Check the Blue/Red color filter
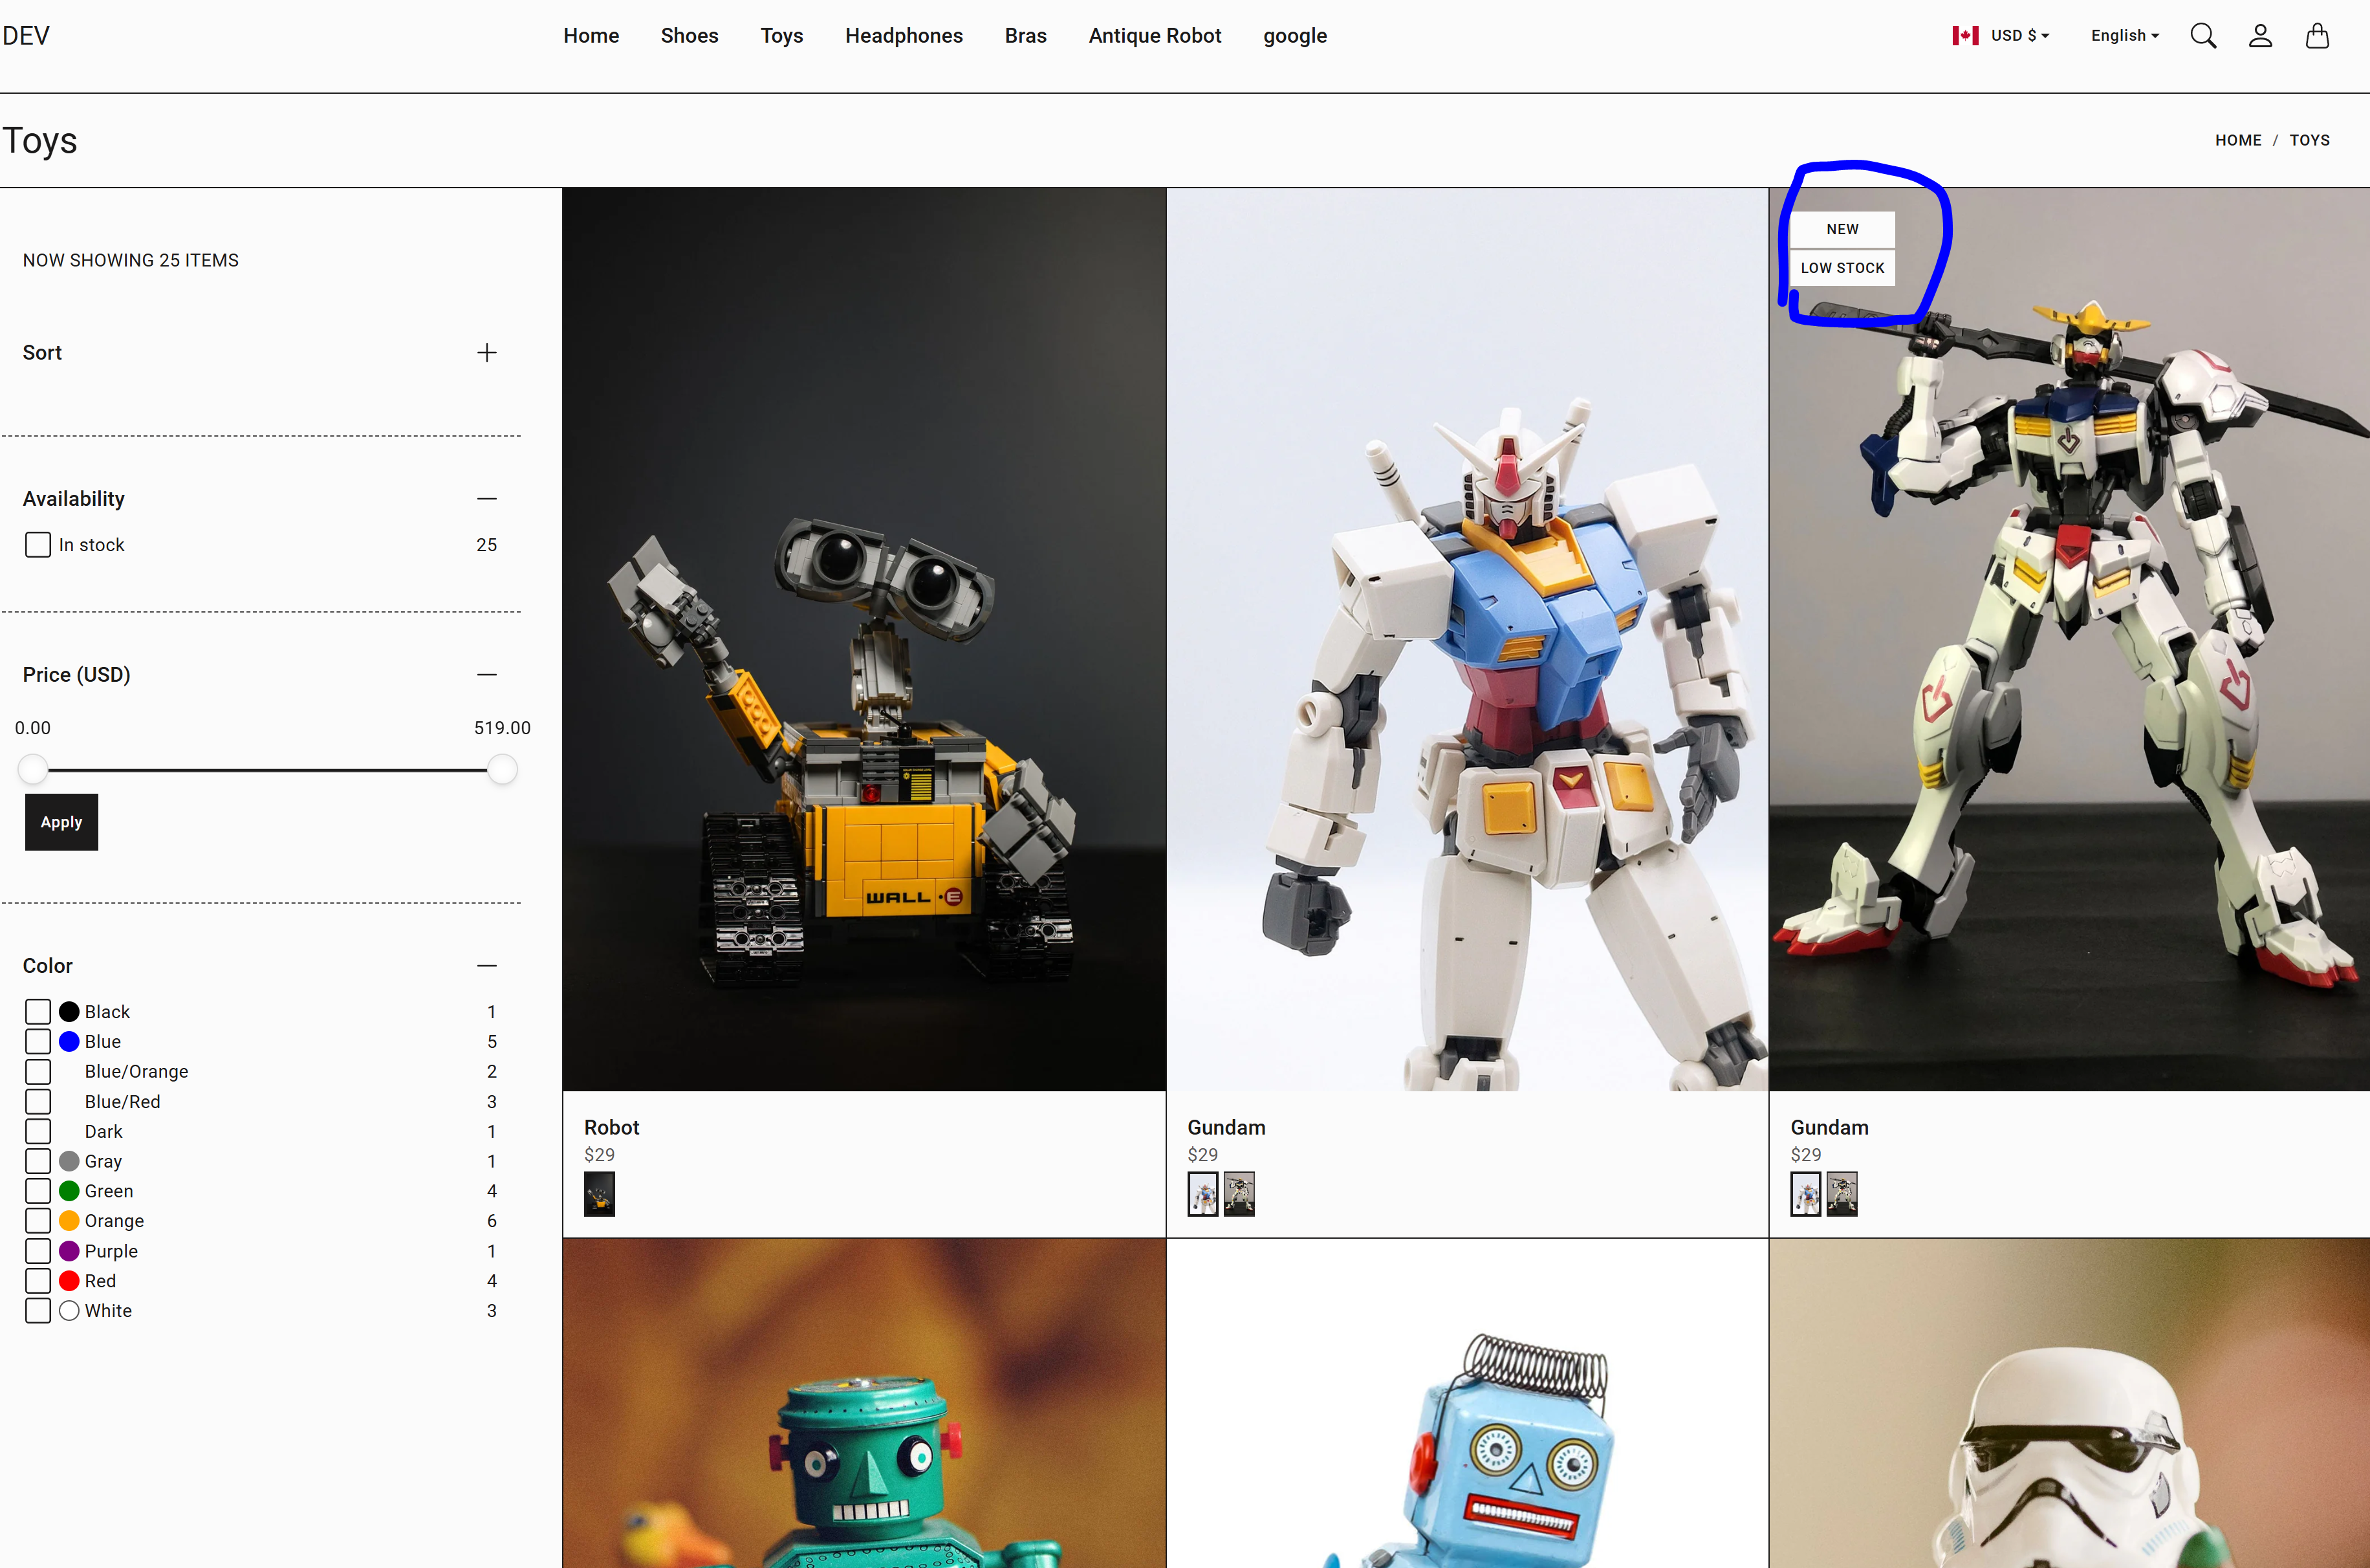This screenshot has width=2370, height=1568. (x=38, y=1102)
